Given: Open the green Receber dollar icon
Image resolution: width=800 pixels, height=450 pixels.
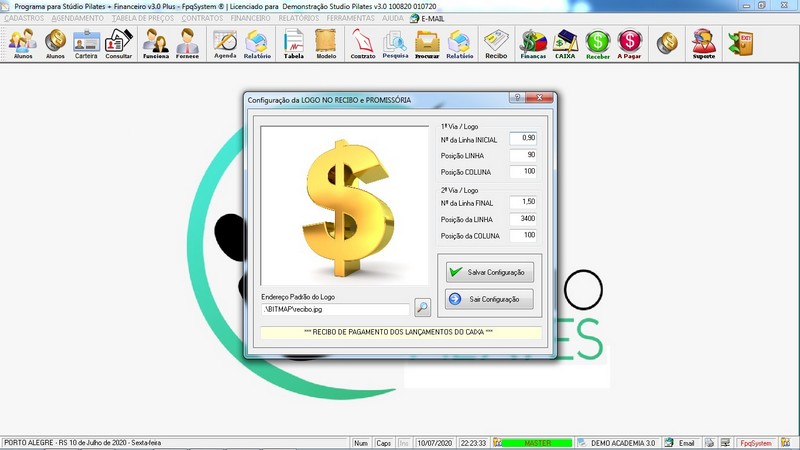Looking at the screenshot, I should click(x=598, y=44).
